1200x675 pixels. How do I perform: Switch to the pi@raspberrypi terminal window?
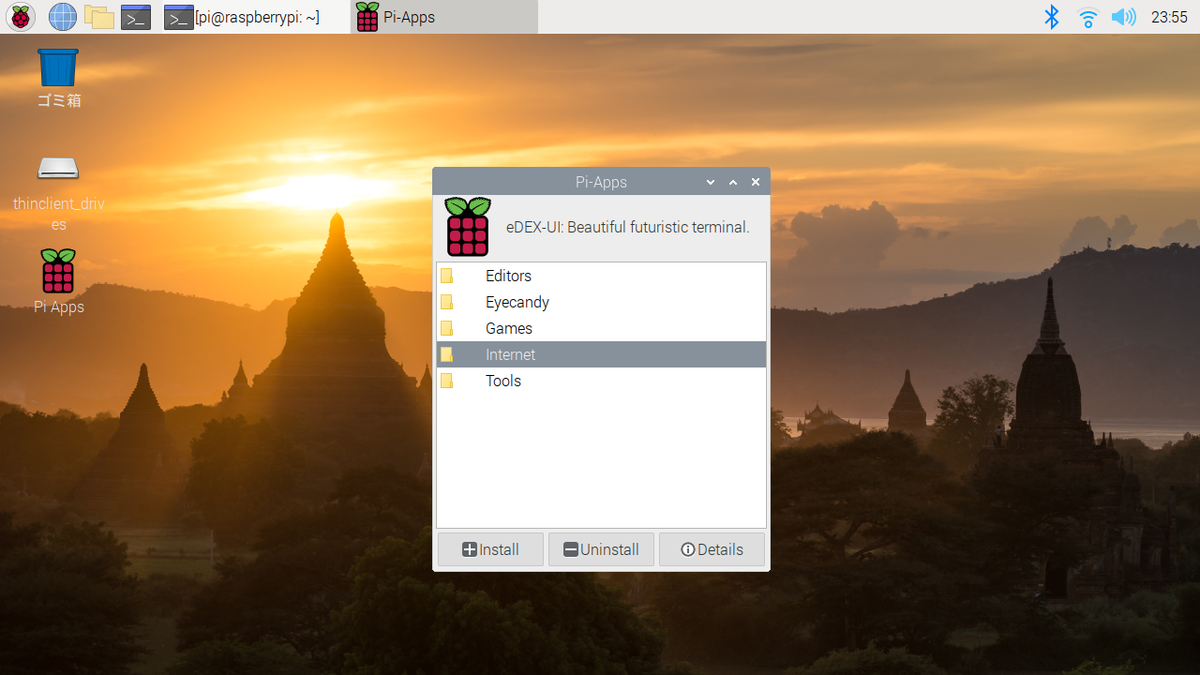coord(242,17)
